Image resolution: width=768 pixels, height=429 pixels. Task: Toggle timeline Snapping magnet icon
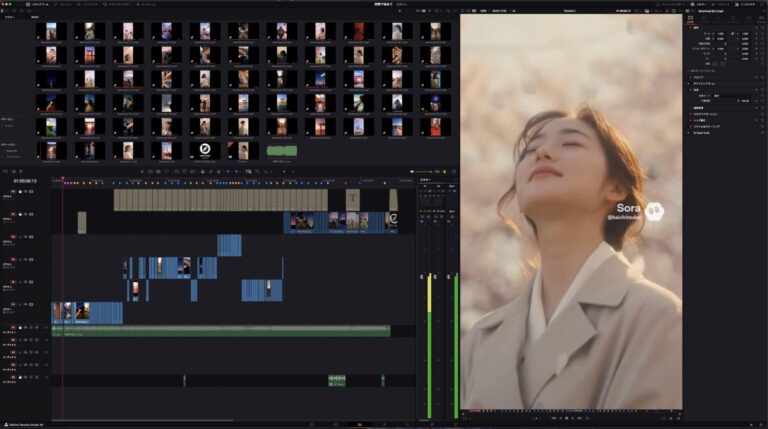point(203,171)
